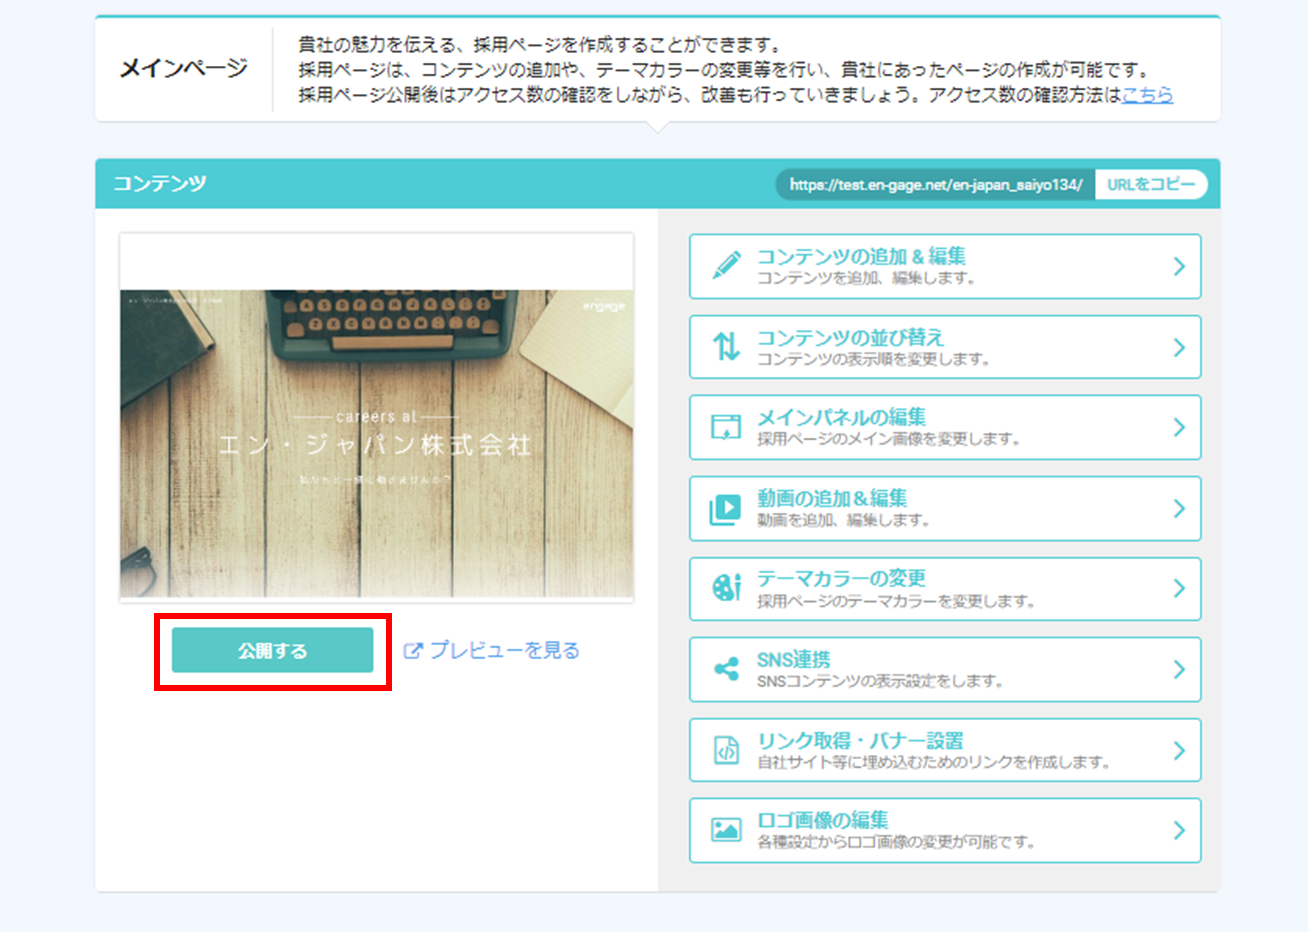Screen dimensions: 1308x932
Task: Select リンク取得・バナー設置 menu title
Action: [x=860, y=740]
